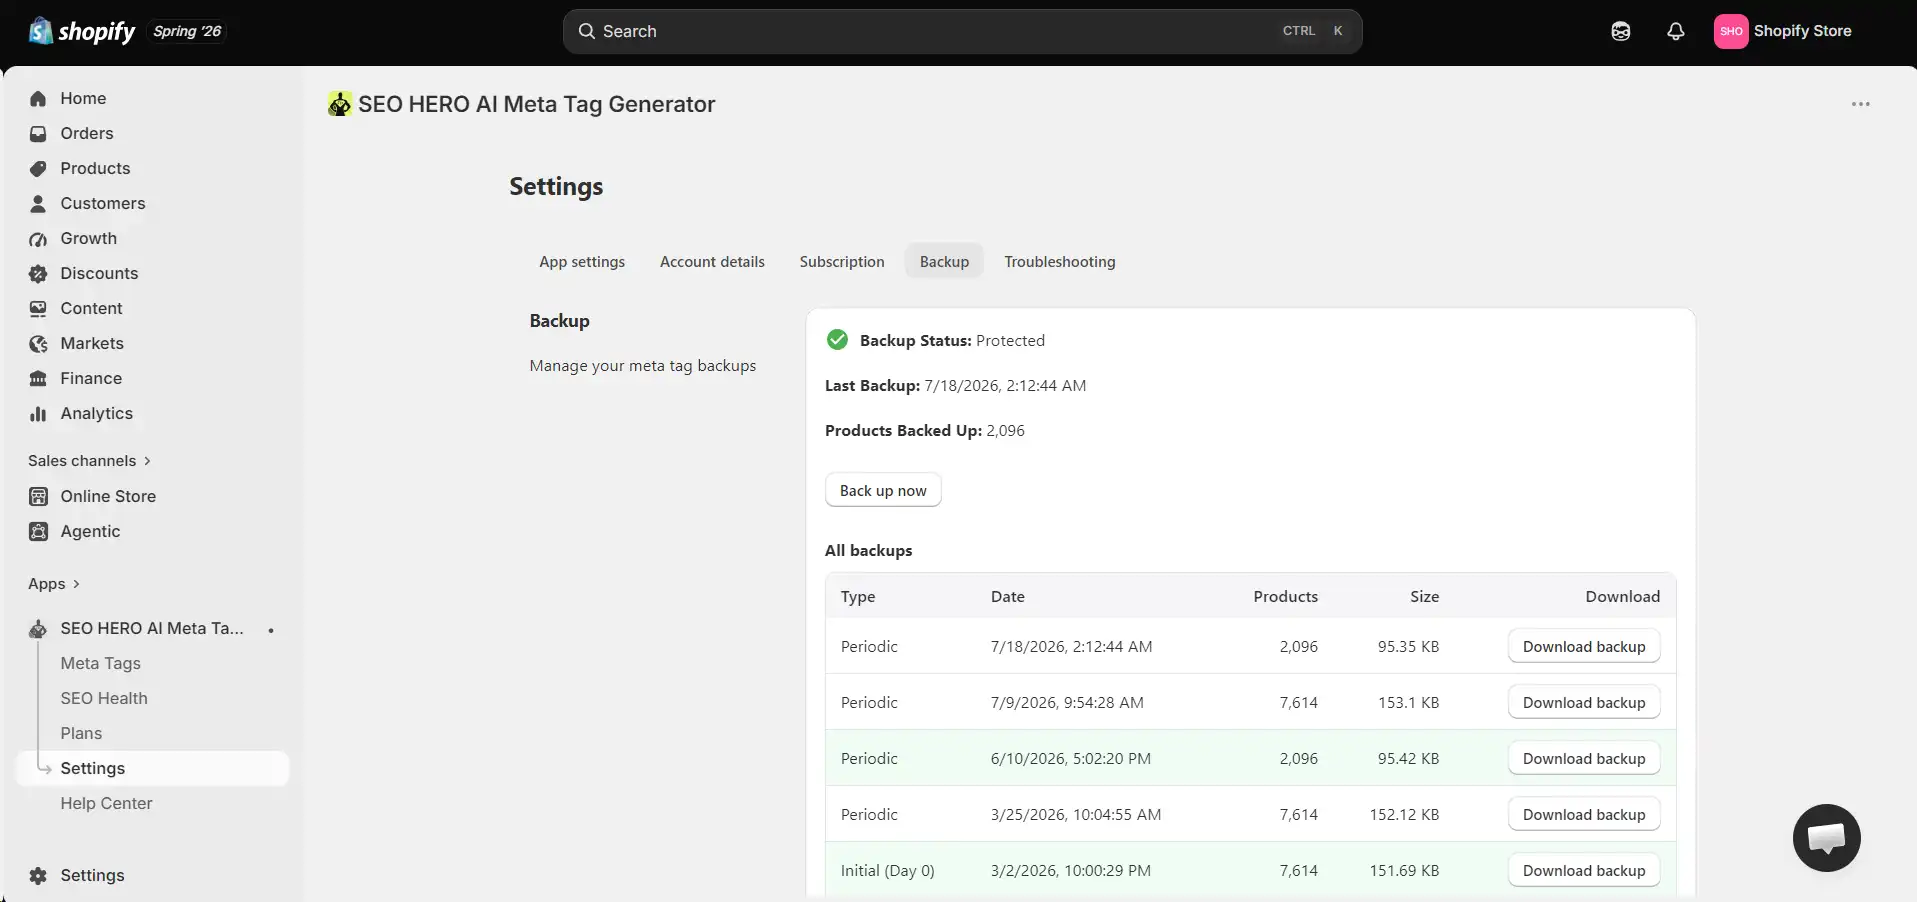Click the Products label in sidebar

[x=95, y=168]
